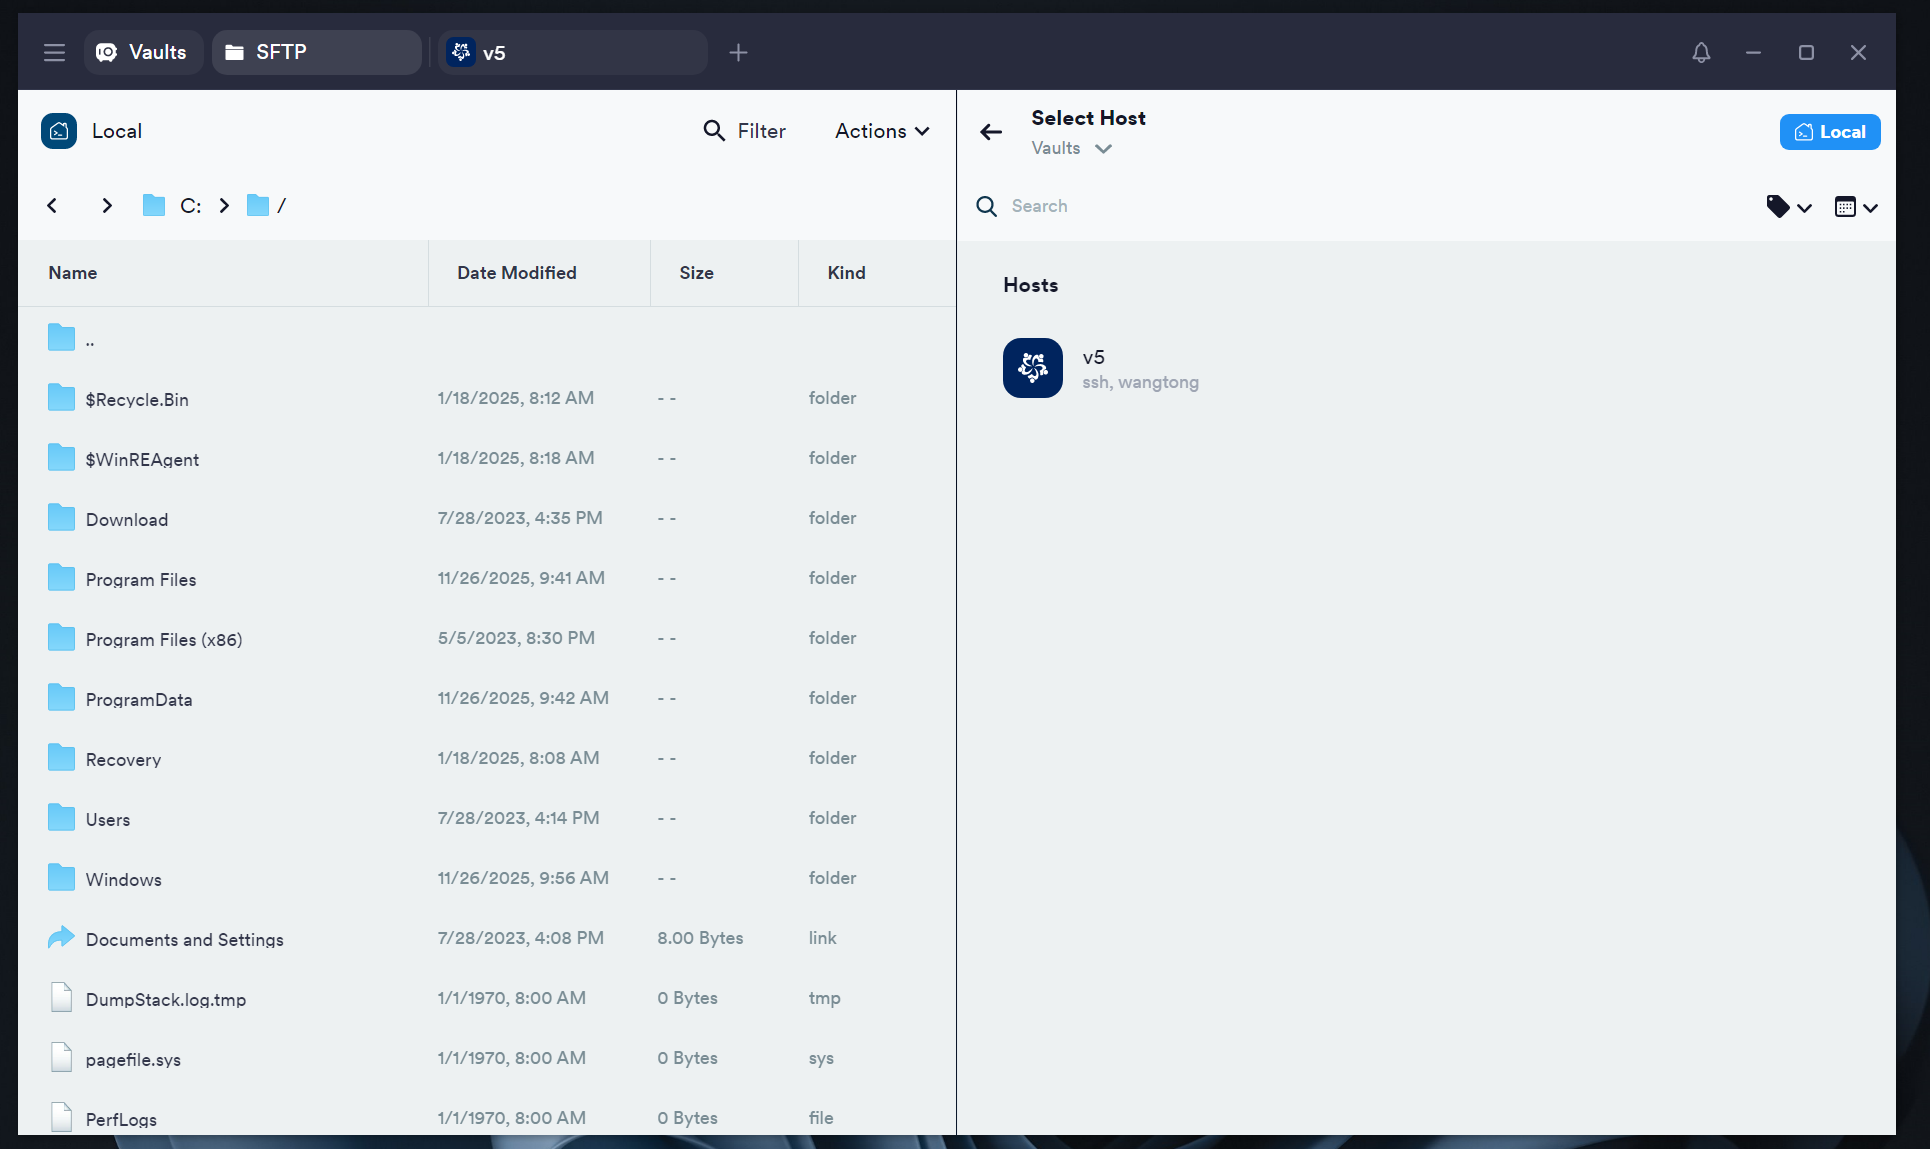
Task: Navigate forward in Local file history
Action: 107,205
